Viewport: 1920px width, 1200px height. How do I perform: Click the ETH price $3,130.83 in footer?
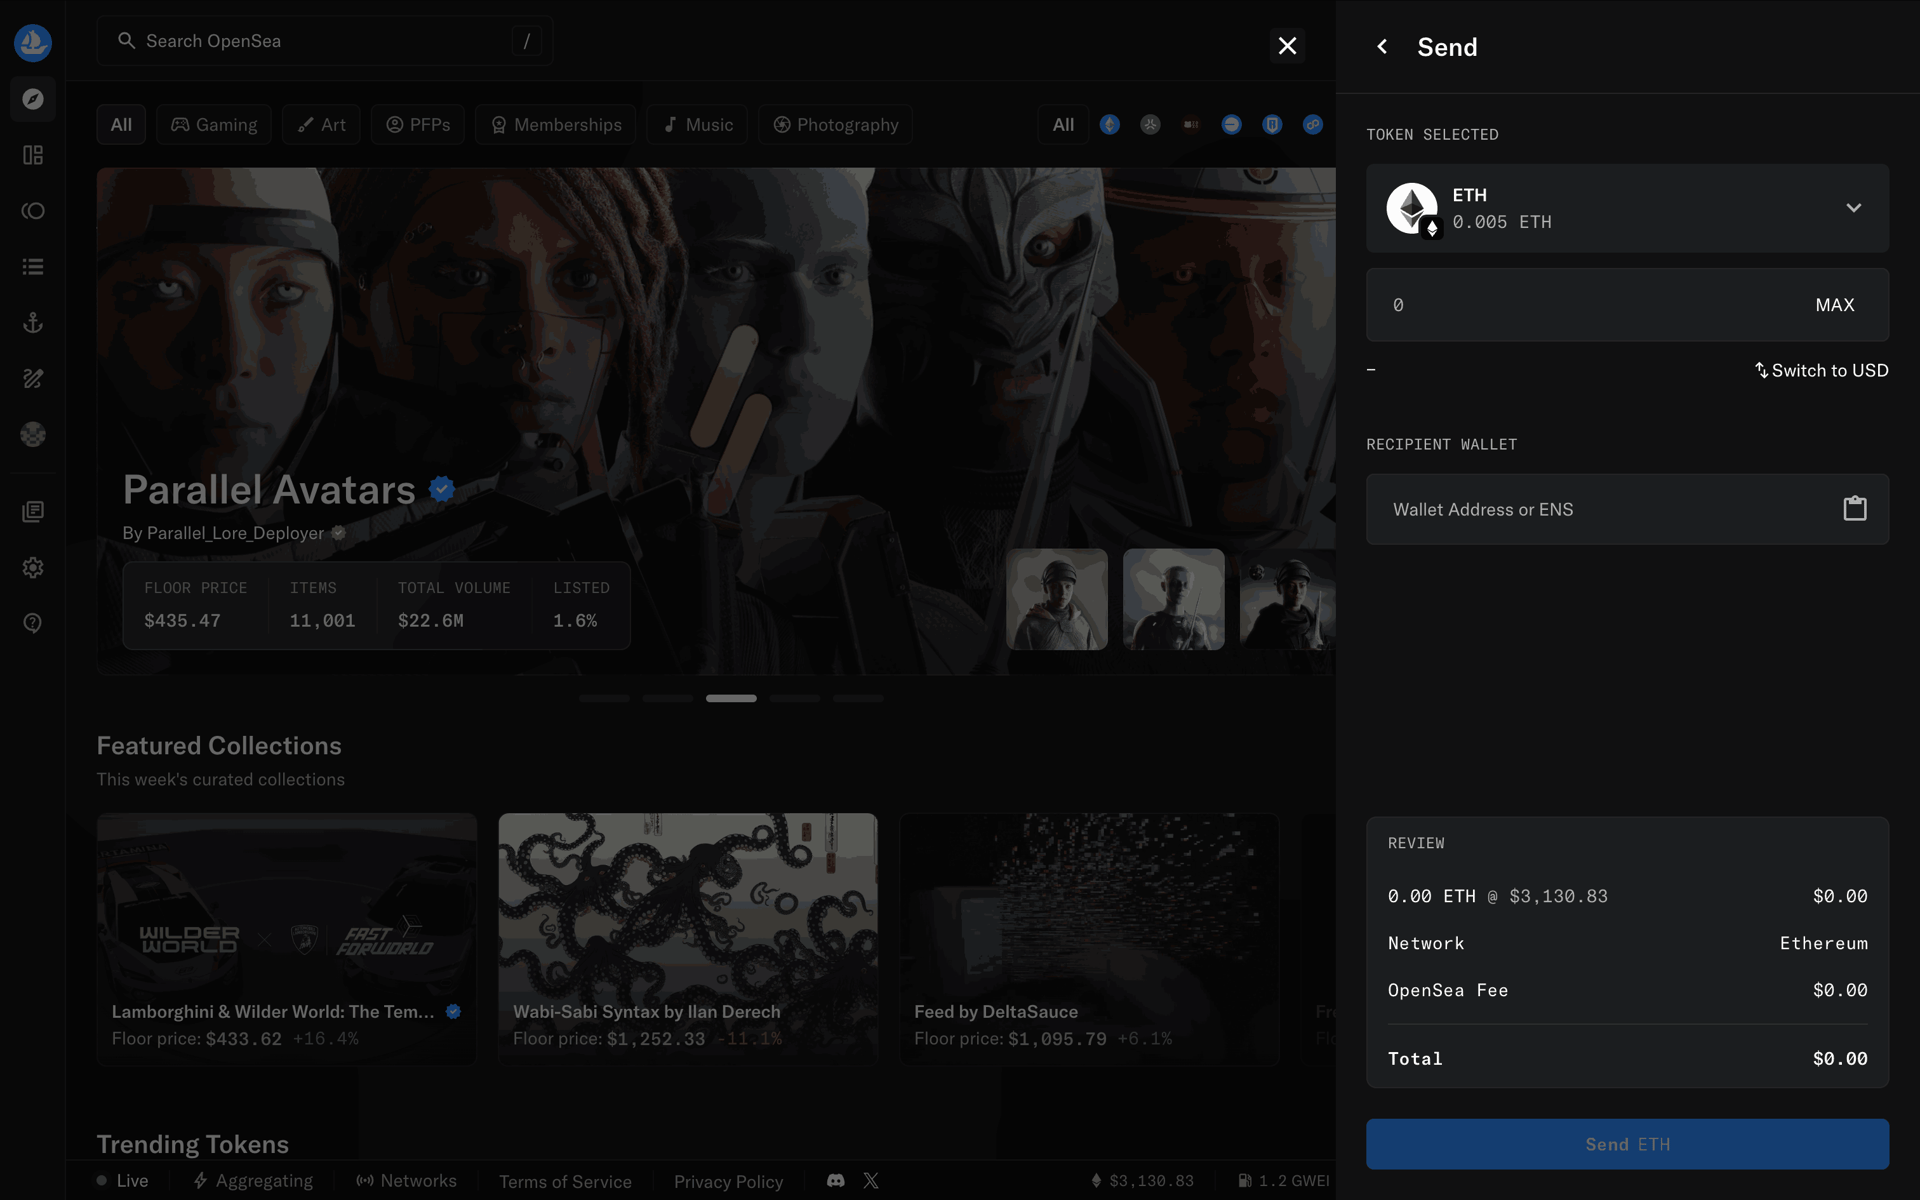pyautogui.click(x=1142, y=1181)
